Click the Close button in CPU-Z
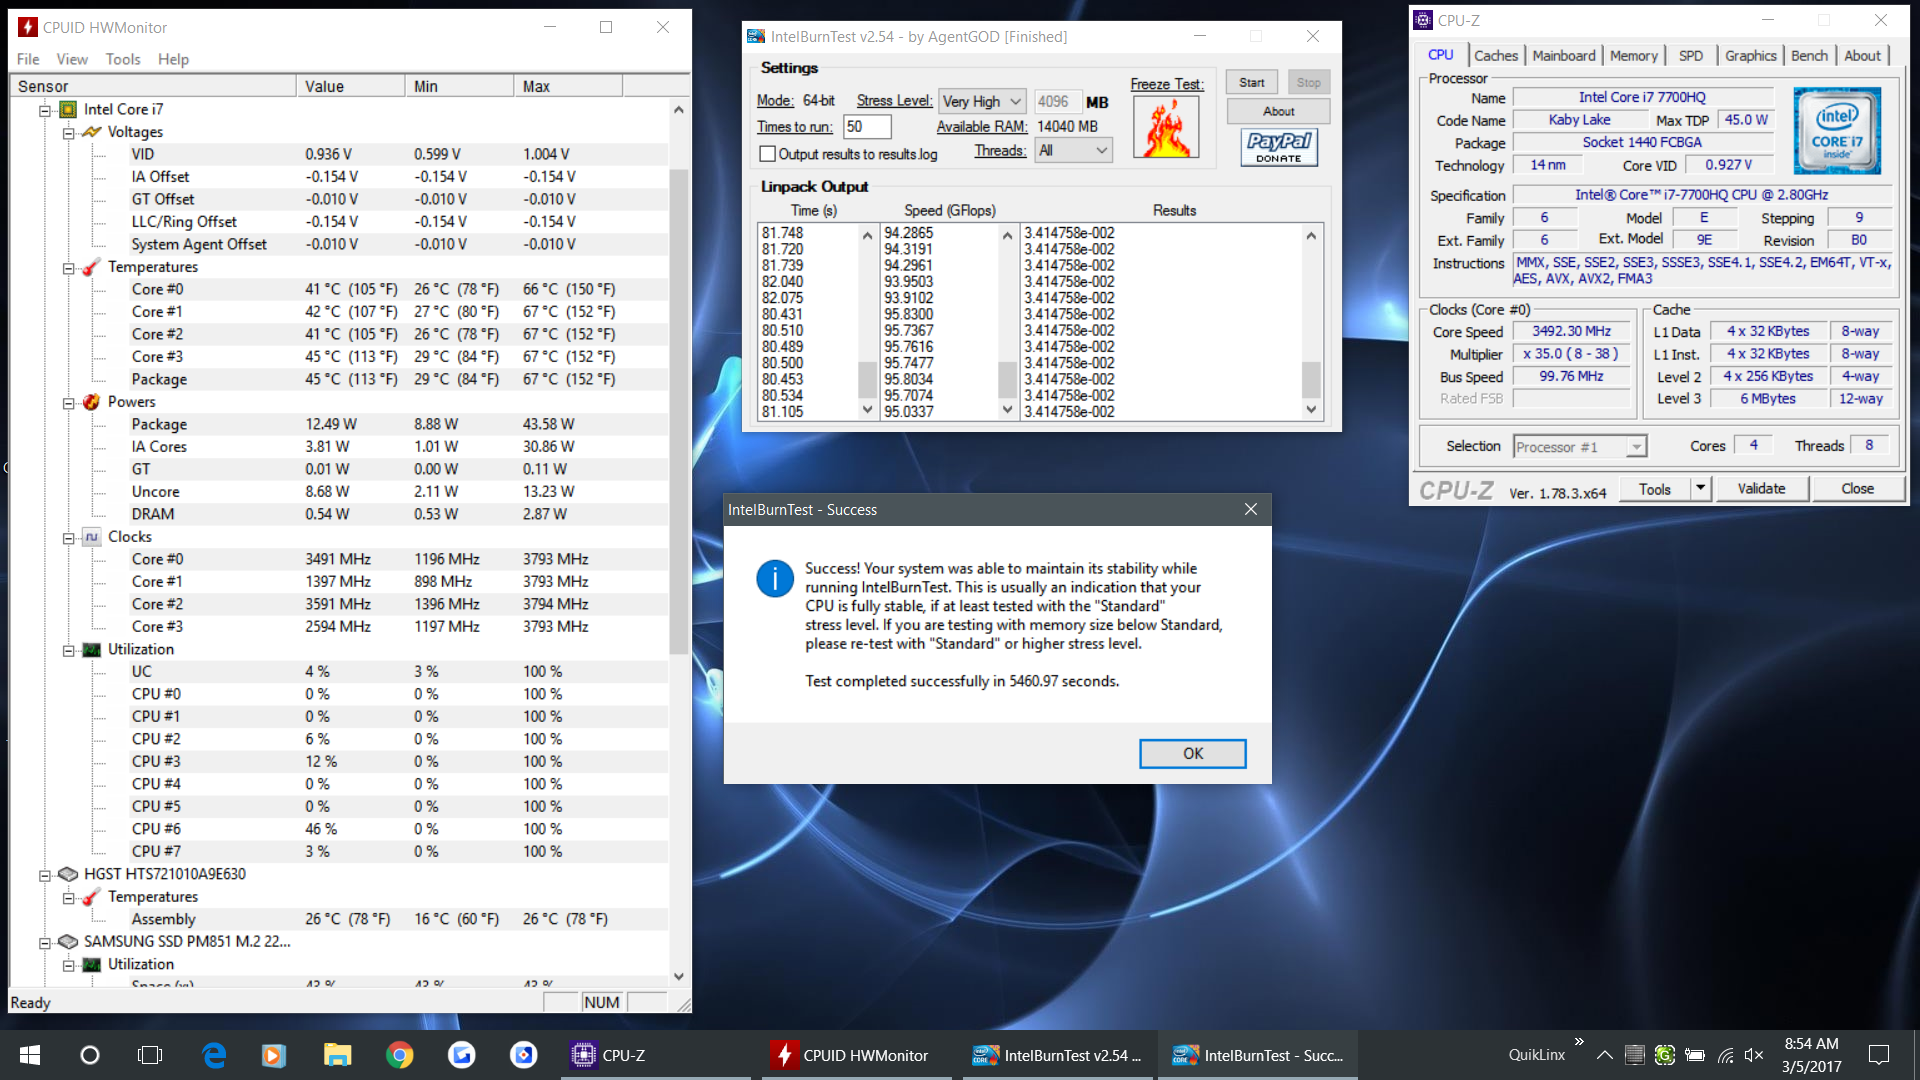This screenshot has width=1920, height=1080. pos(1858,488)
